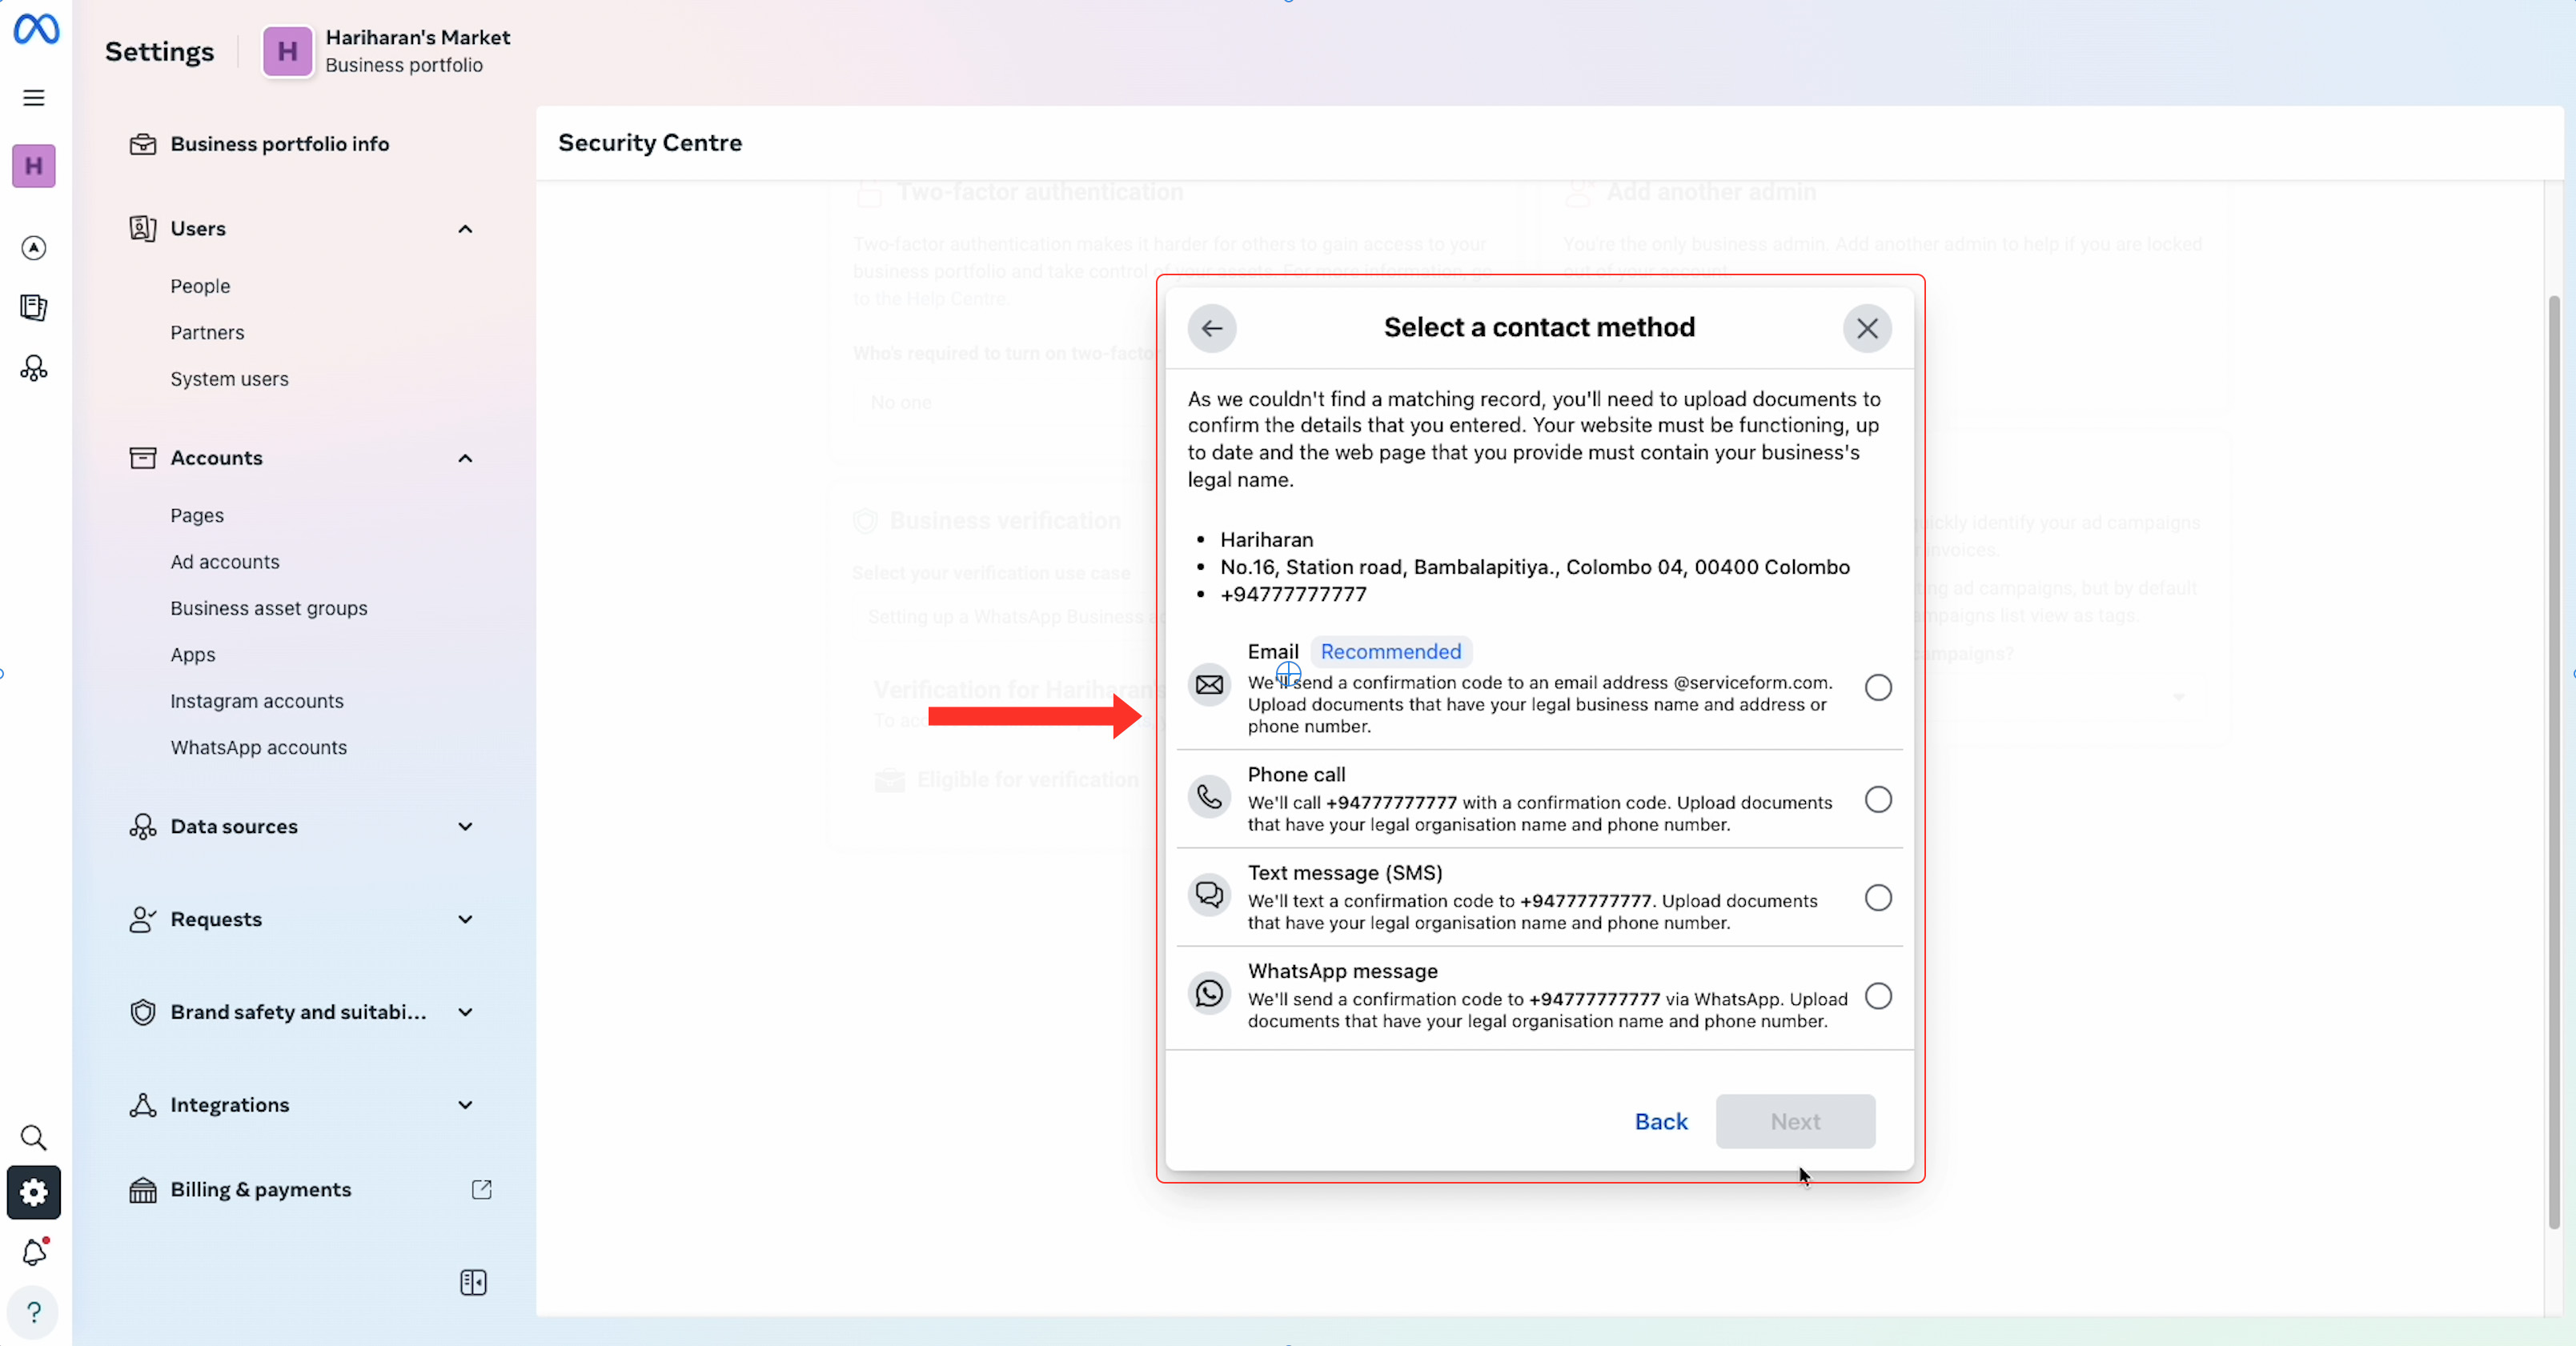
Task: Click the help question mark icon
Action: [x=34, y=1312]
